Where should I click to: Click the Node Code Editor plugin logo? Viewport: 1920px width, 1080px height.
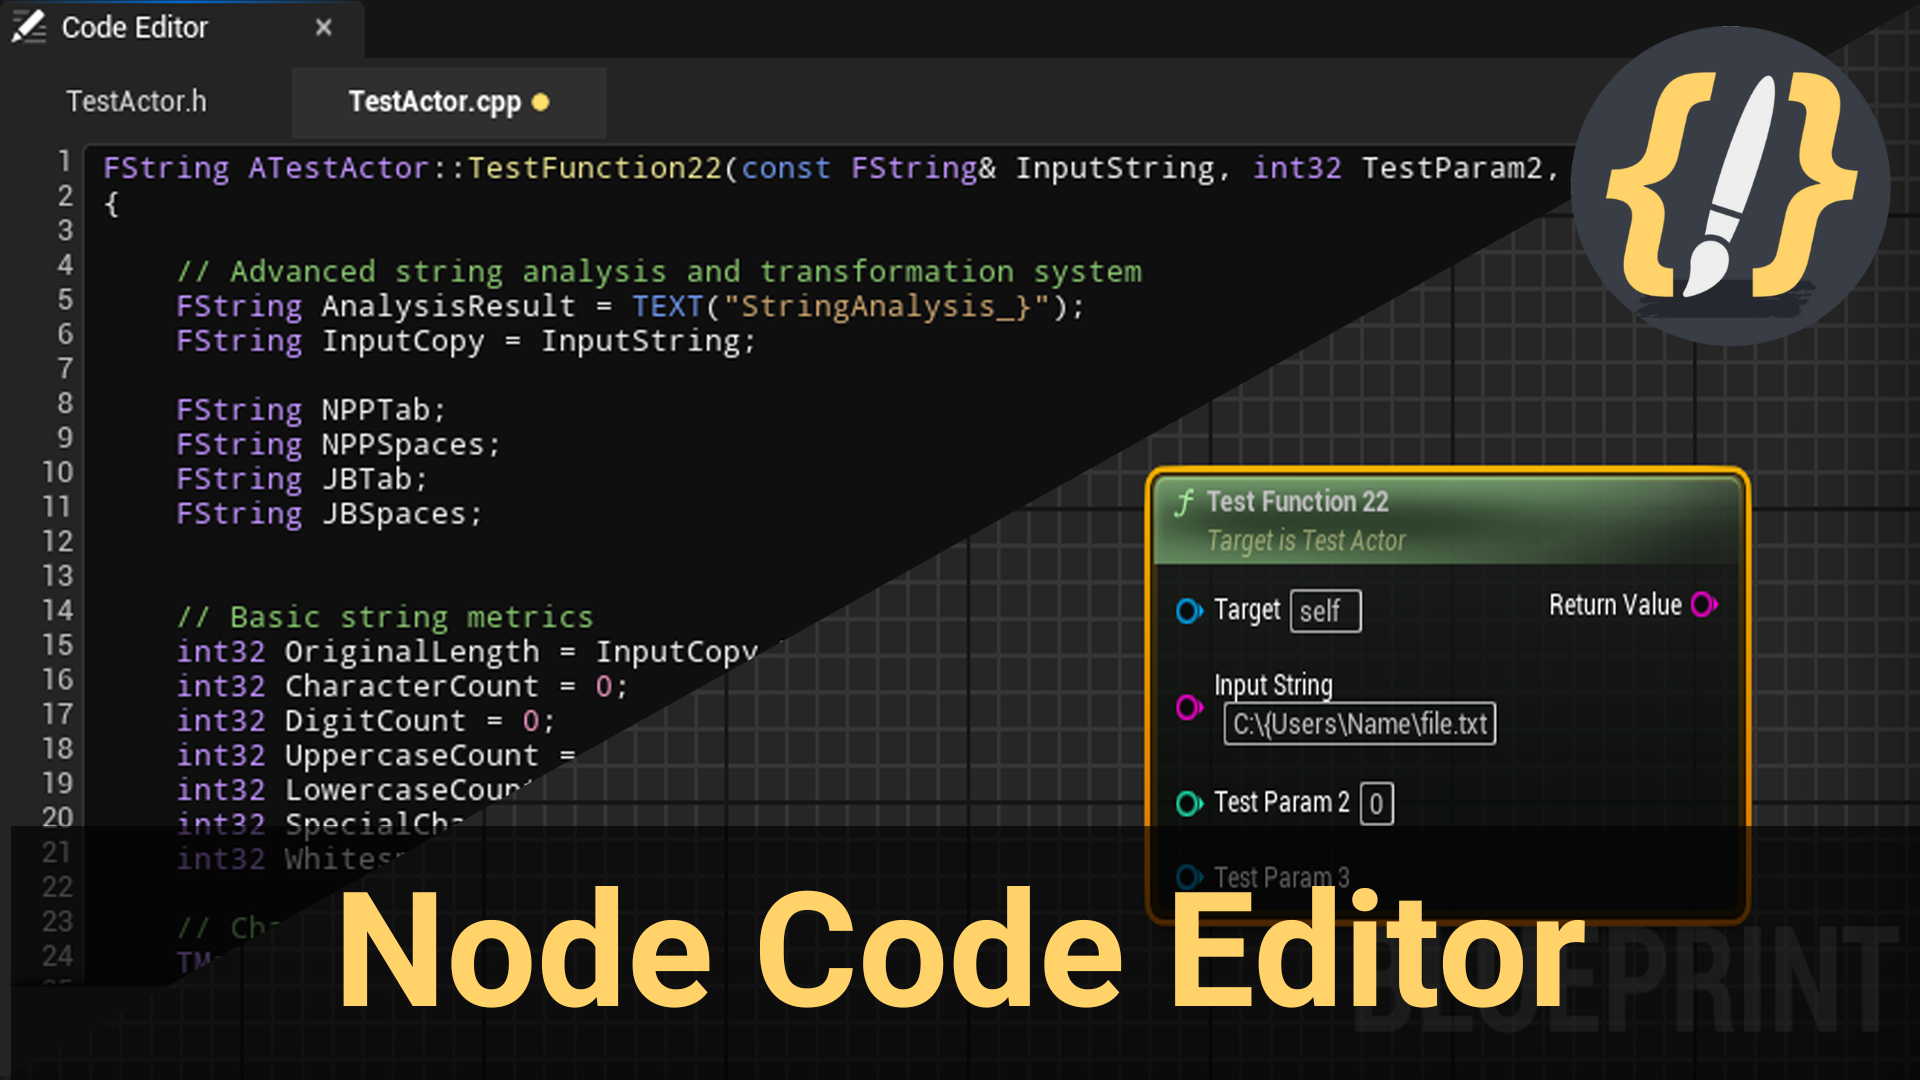coord(1731,185)
